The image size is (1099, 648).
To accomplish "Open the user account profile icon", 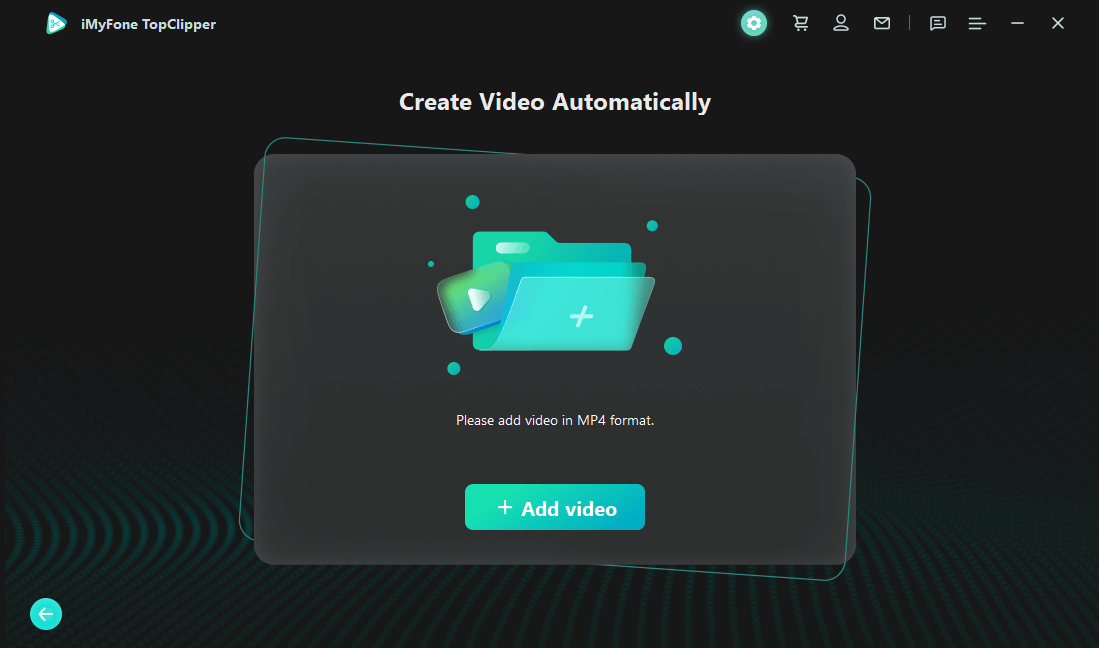I will pyautogui.click(x=841, y=23).
